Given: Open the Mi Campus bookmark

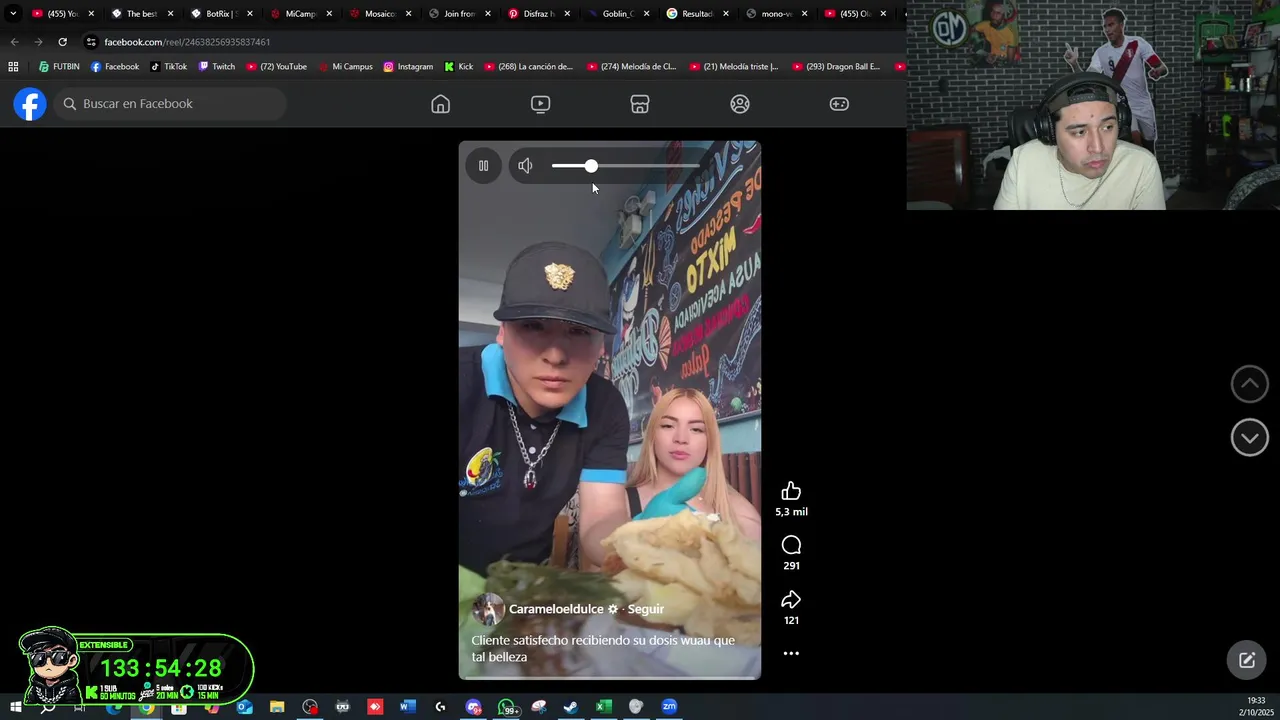Looking at the screenshot, I should pos(345,67).
